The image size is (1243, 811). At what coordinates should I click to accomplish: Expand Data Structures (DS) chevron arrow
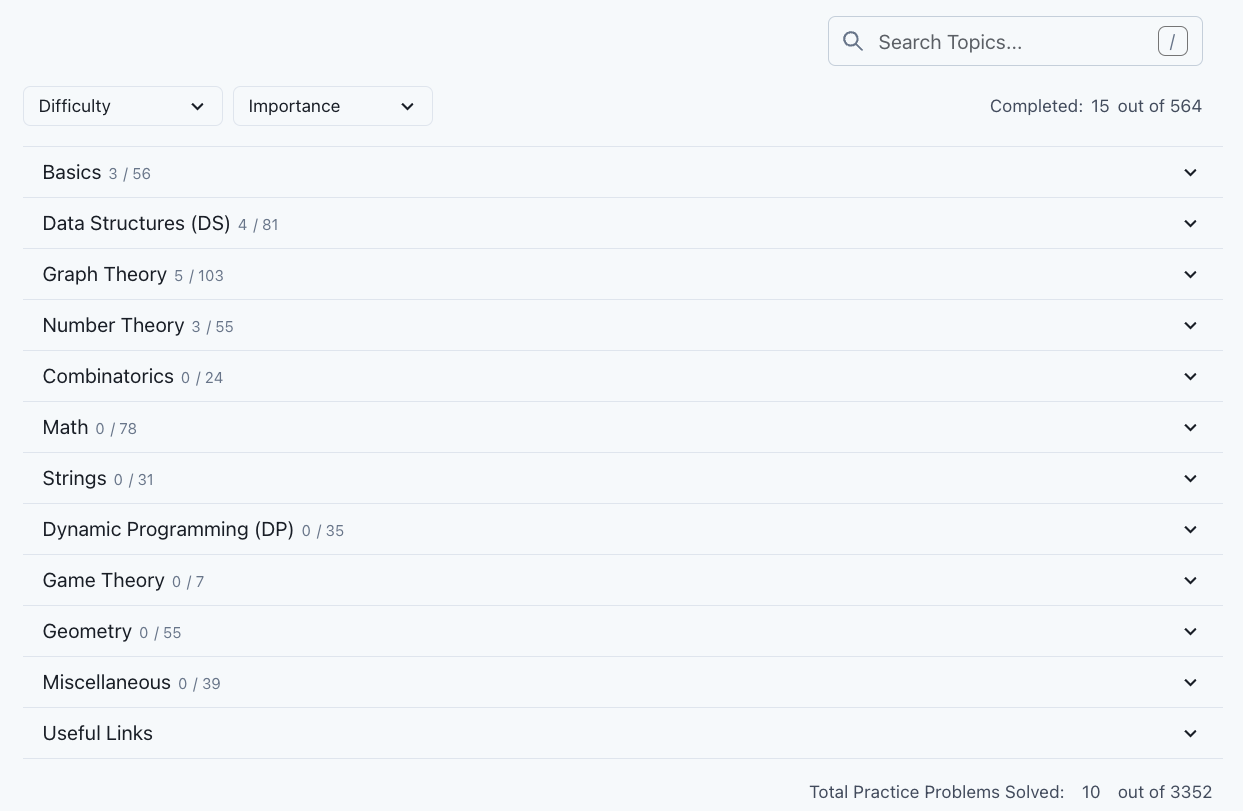click(x=1190, y=224)
